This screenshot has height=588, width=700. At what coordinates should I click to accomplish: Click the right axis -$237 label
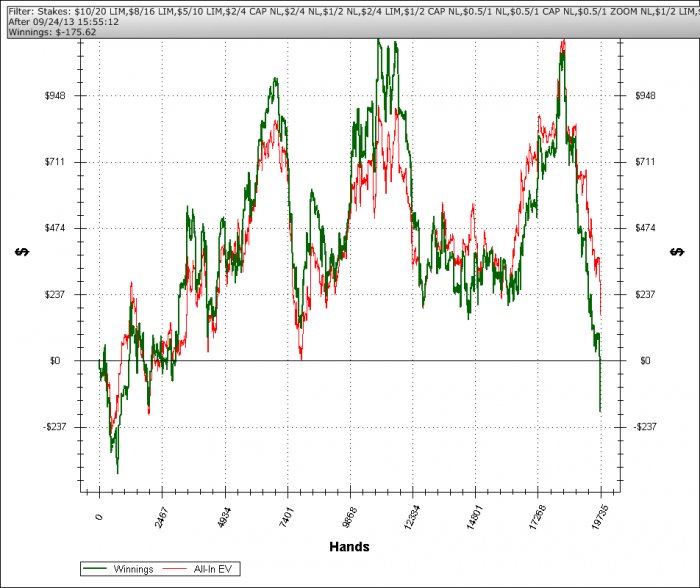point(646,426)
